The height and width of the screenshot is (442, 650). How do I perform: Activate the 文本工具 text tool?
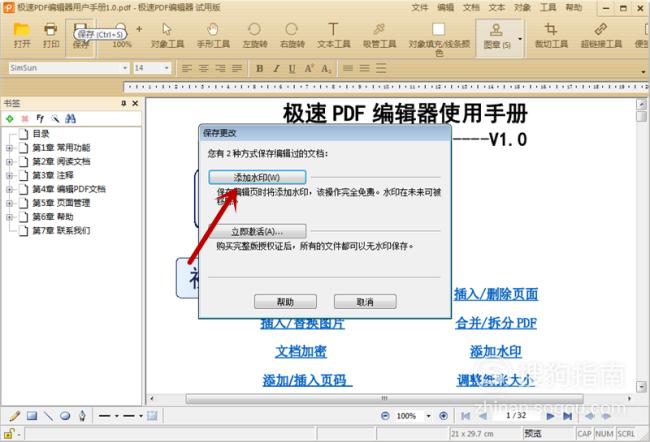pos(333,35)
